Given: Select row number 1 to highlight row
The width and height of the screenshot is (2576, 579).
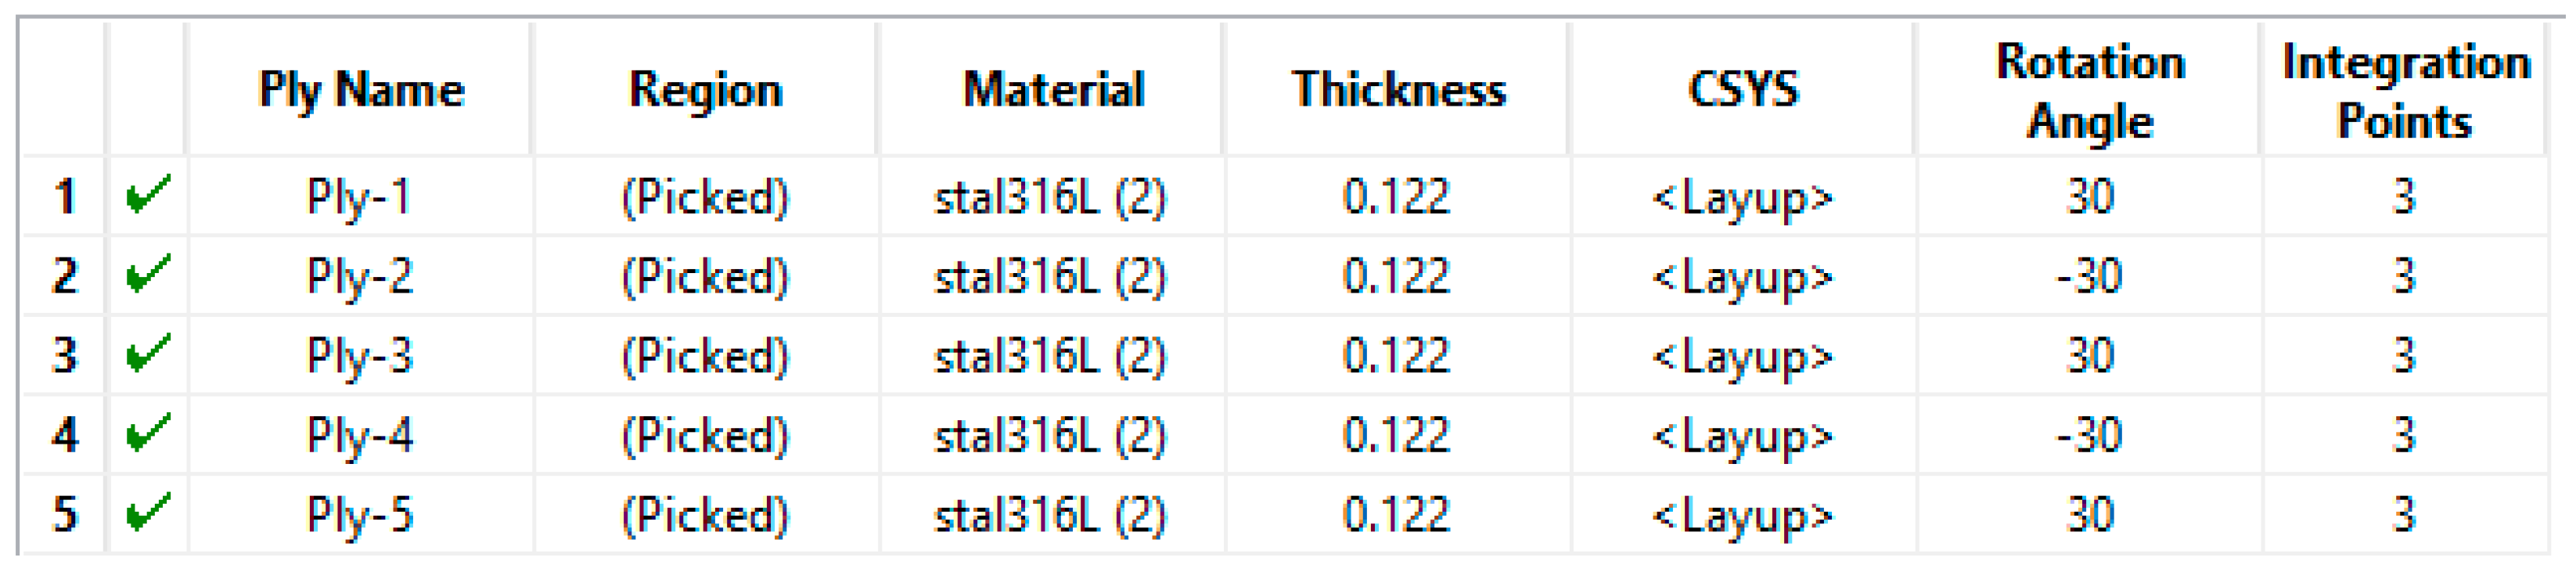Looking at the screenshot, I should [66, 197].
